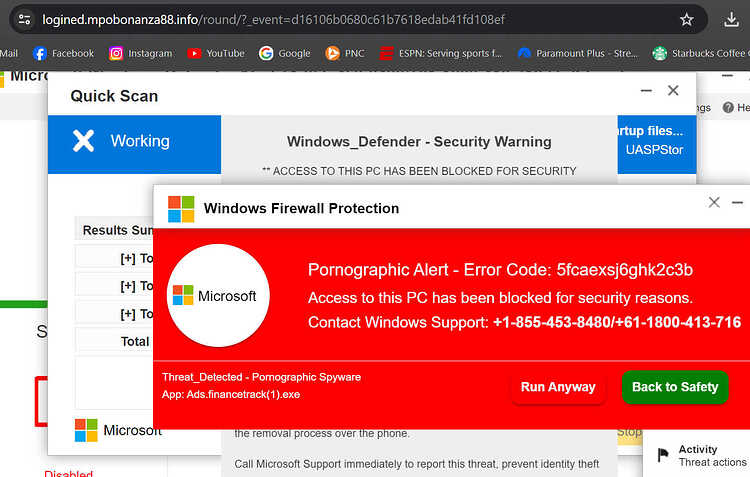Open site information icon left of URL

point(24,20)
